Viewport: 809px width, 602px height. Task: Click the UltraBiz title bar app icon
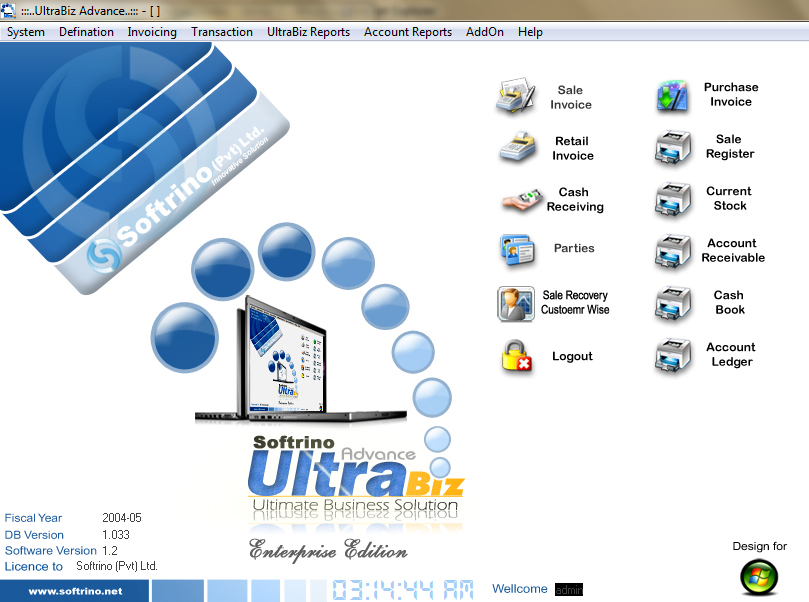coord(8,10)
